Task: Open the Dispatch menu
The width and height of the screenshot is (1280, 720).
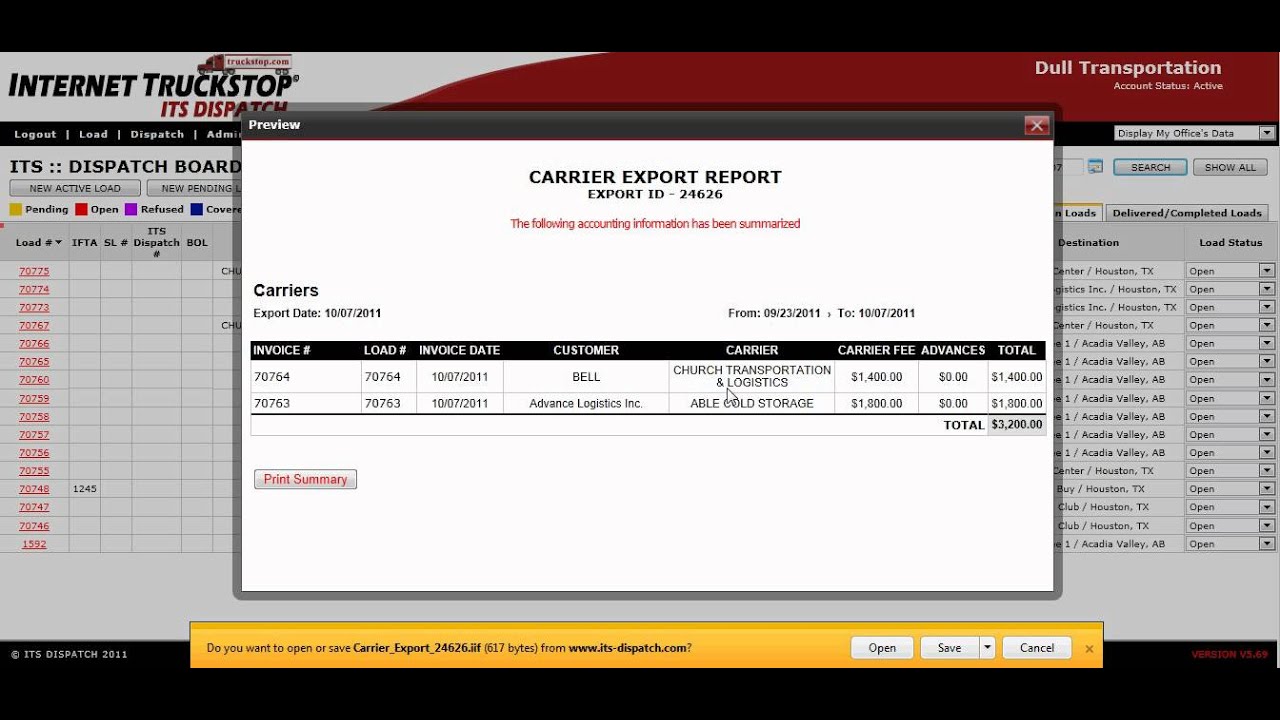Action: [x=157, y=134]
